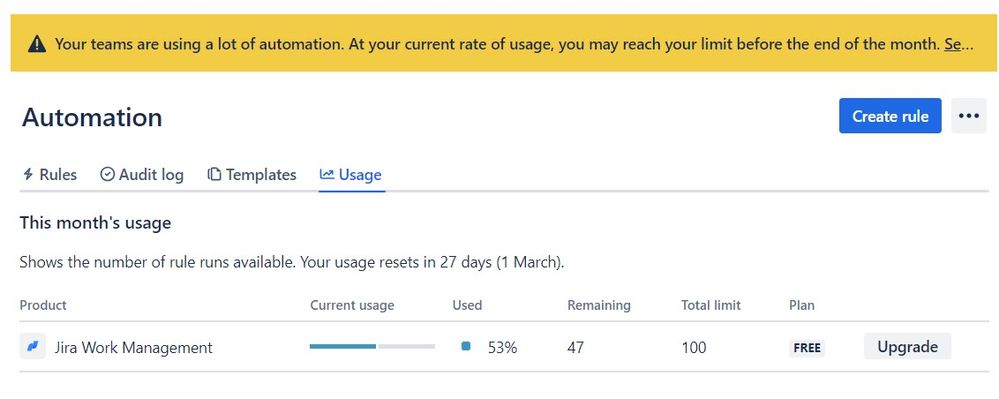The width and height of the screenshot is (999, 399).
Task: Click the Usage chart line icon
Action: [327, 174]
